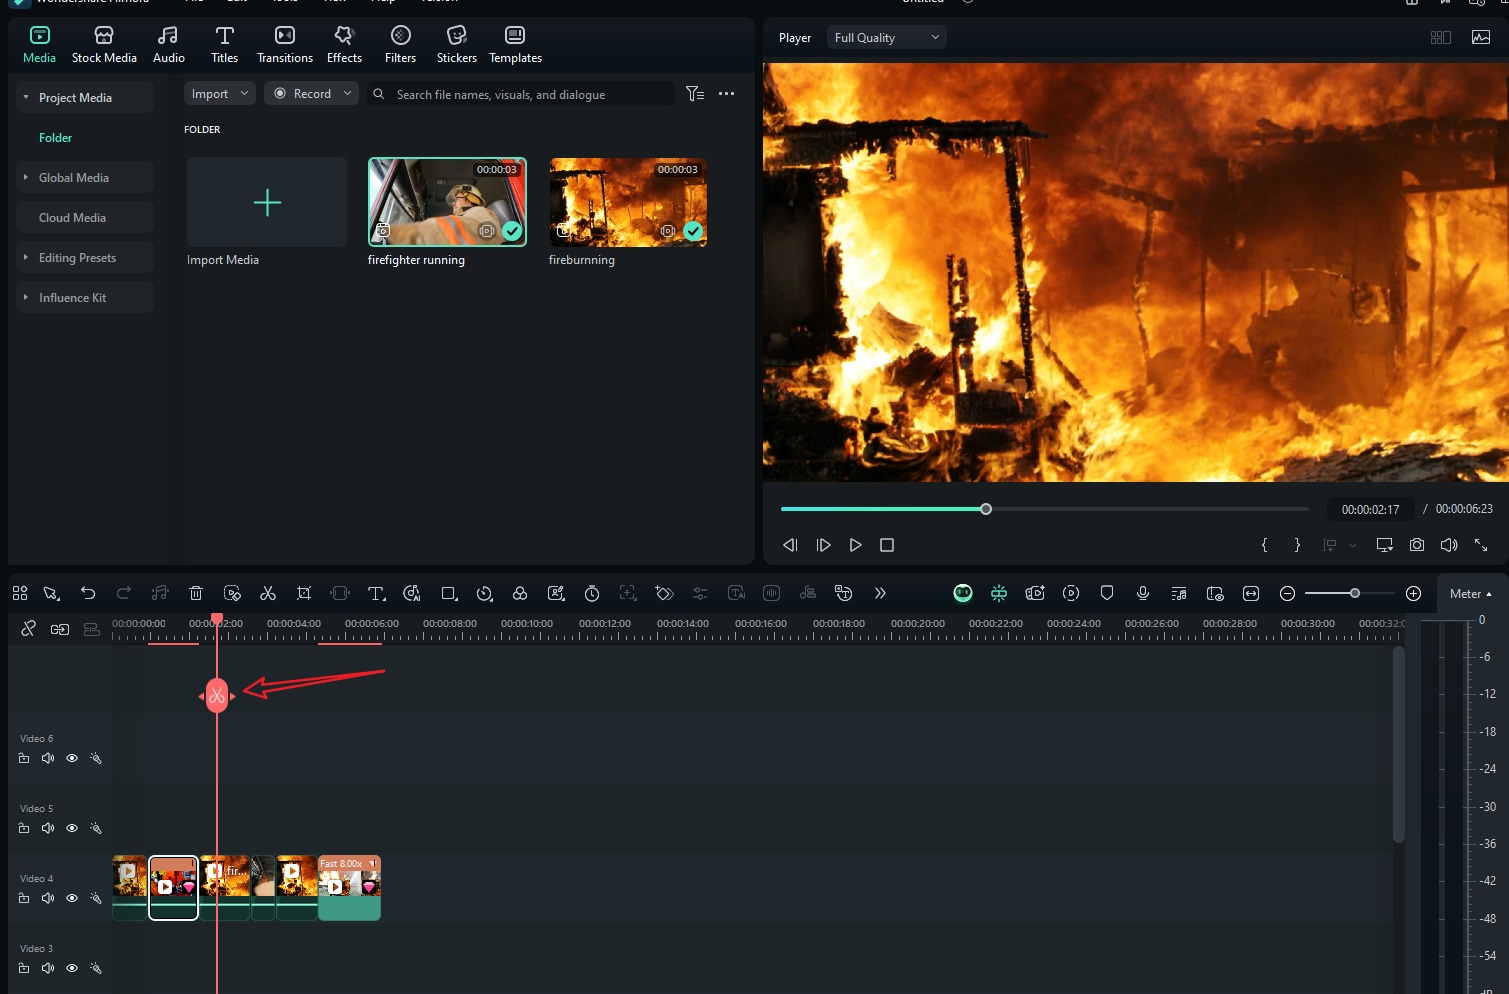Mute the Video 6 track

coord(48,759)
